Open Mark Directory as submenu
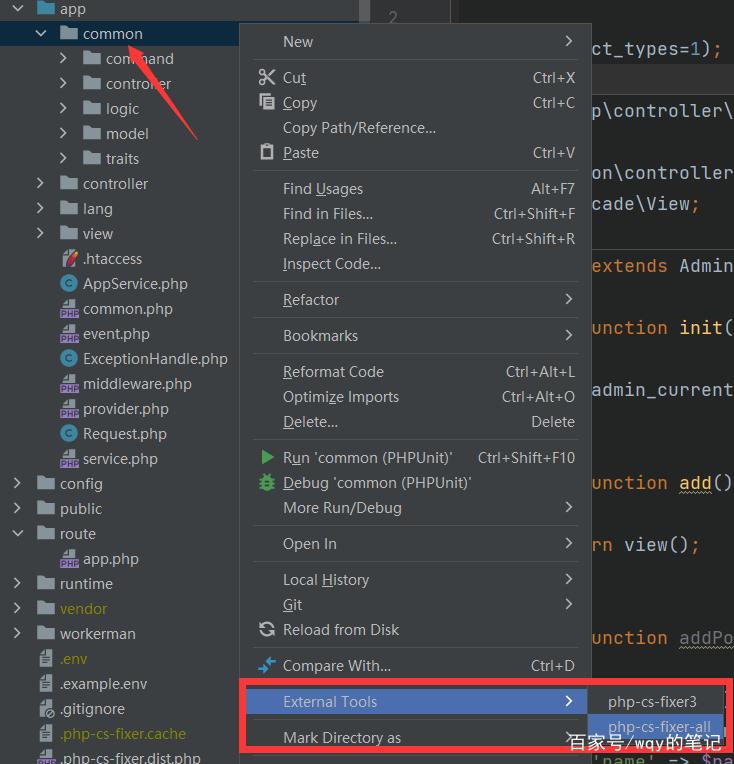The width and height of the screenshot is (734, 764). (x=415, y=737)
